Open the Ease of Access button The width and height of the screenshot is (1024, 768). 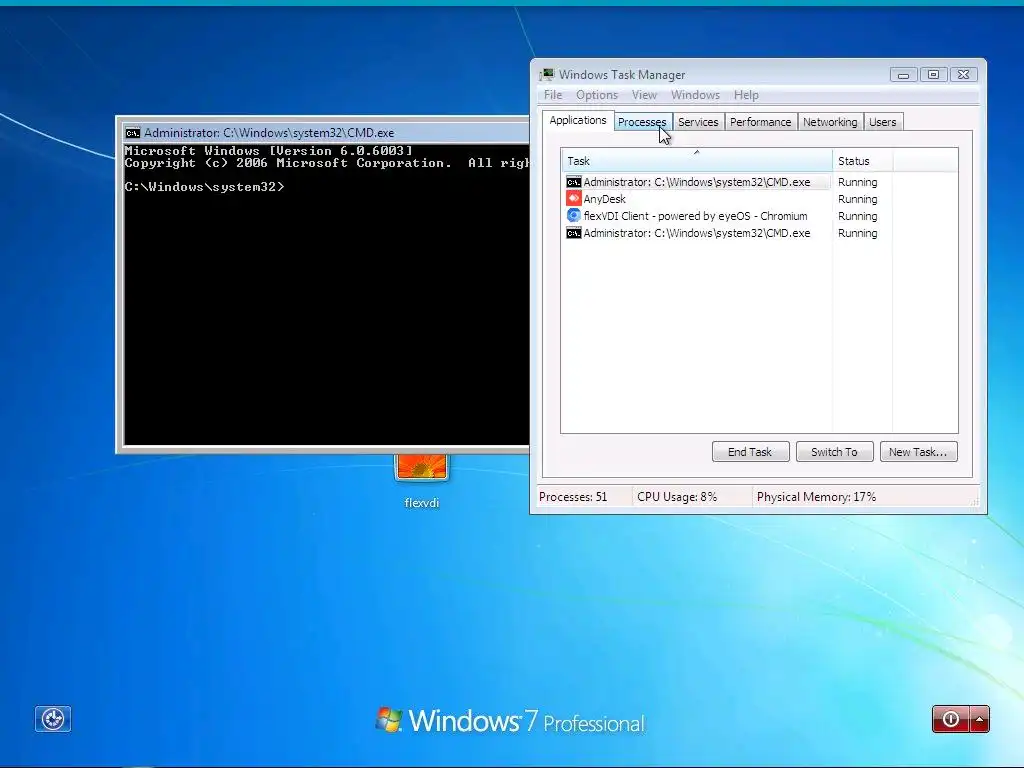pos(53,719)
